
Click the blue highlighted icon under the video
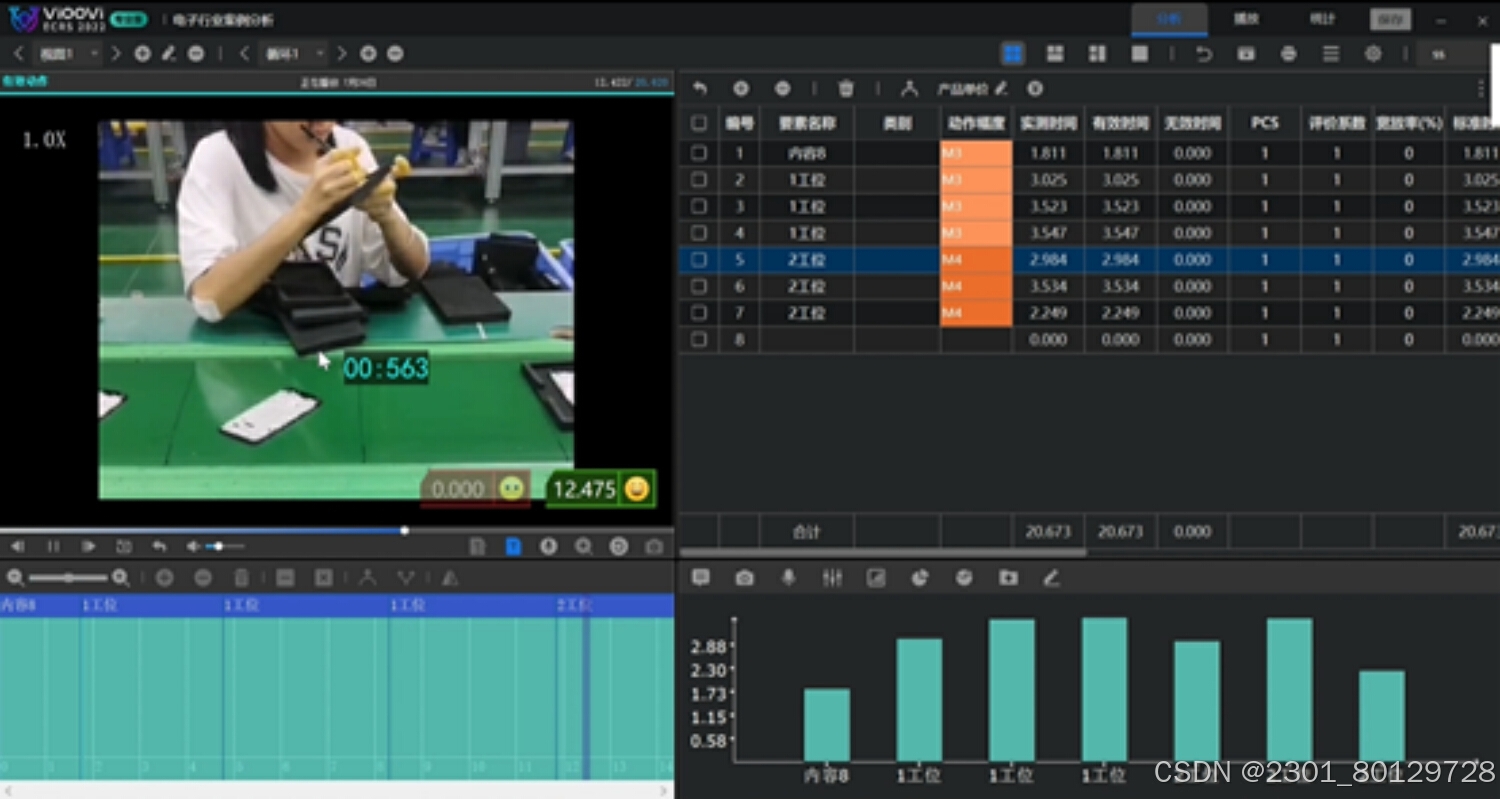pos(513,547)
